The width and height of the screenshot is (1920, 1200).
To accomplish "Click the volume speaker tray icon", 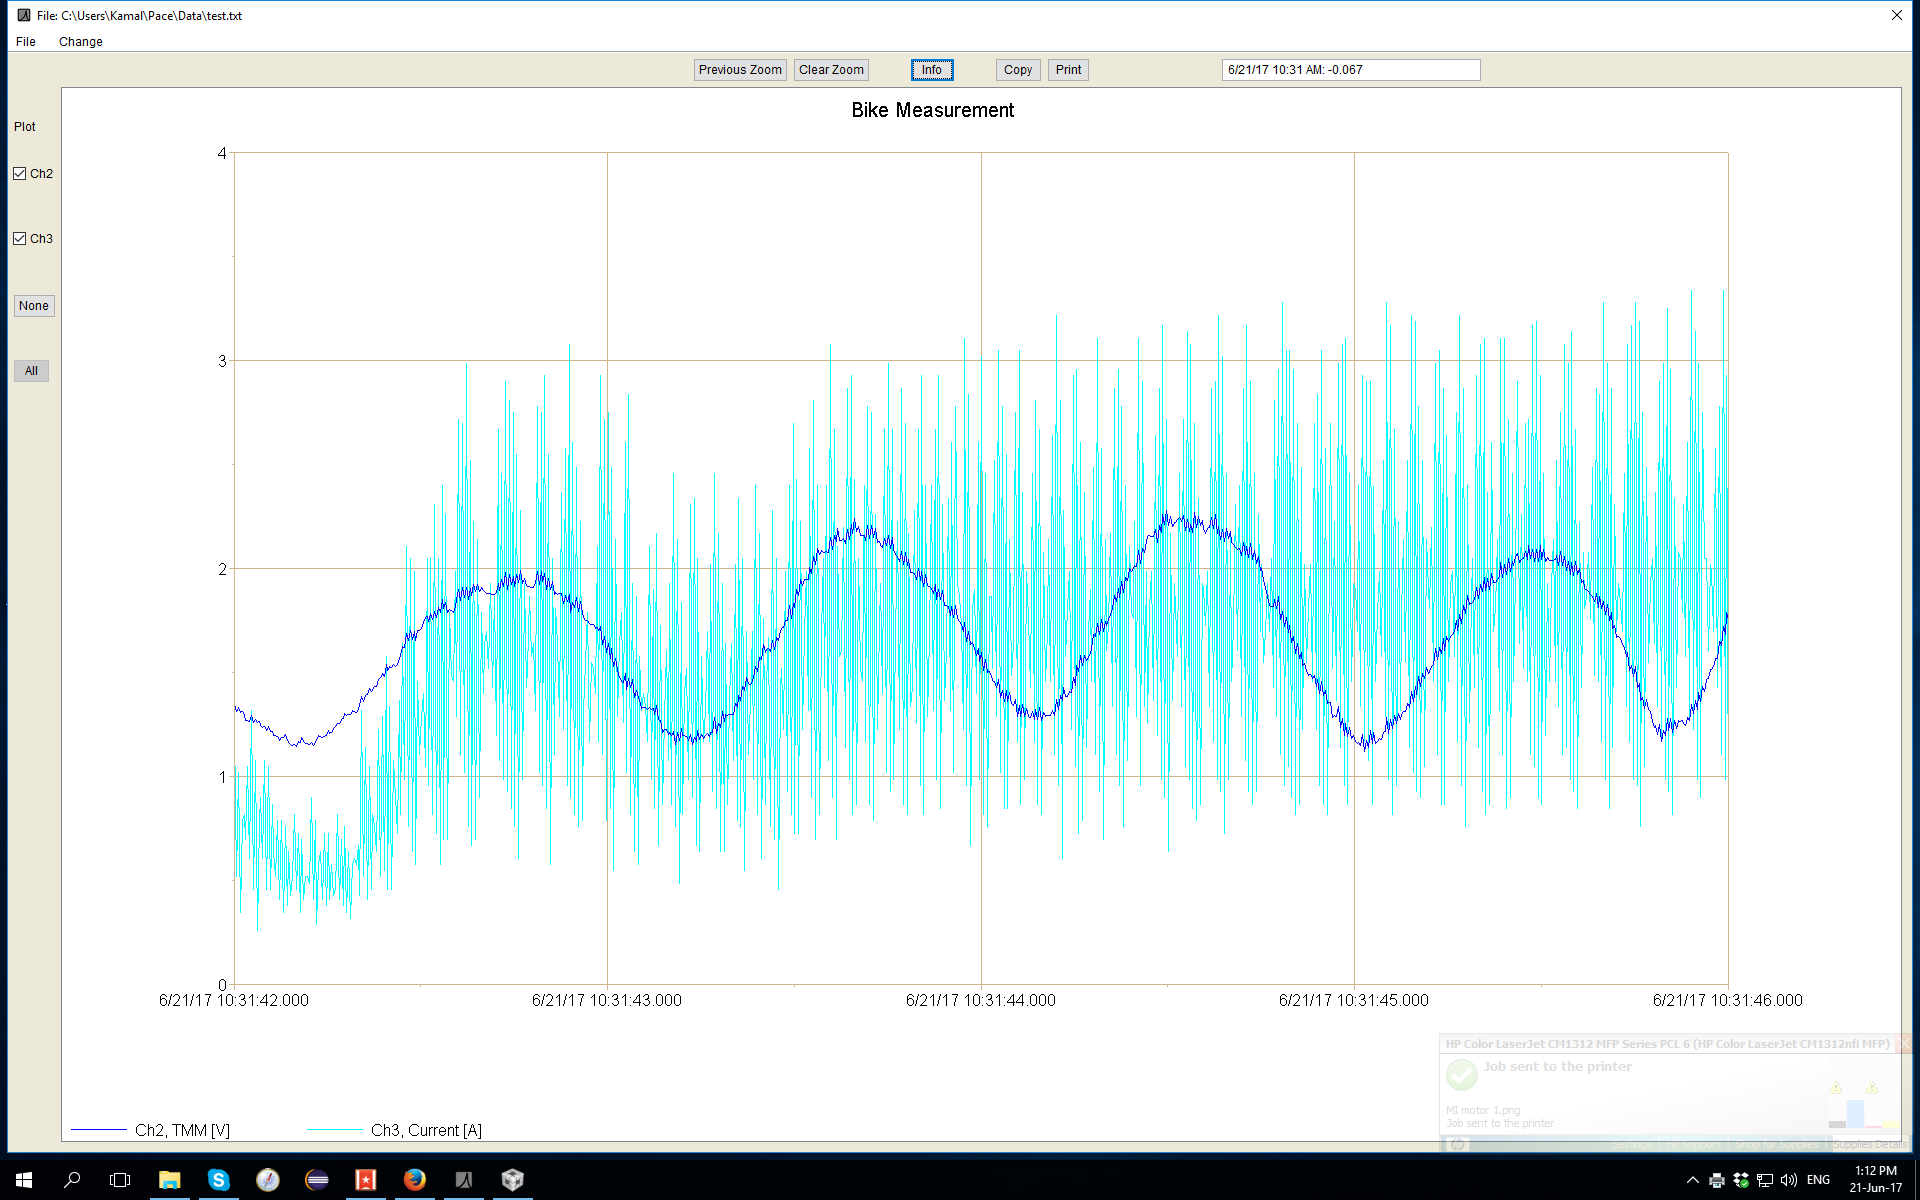I will tap(1789, 1180).
